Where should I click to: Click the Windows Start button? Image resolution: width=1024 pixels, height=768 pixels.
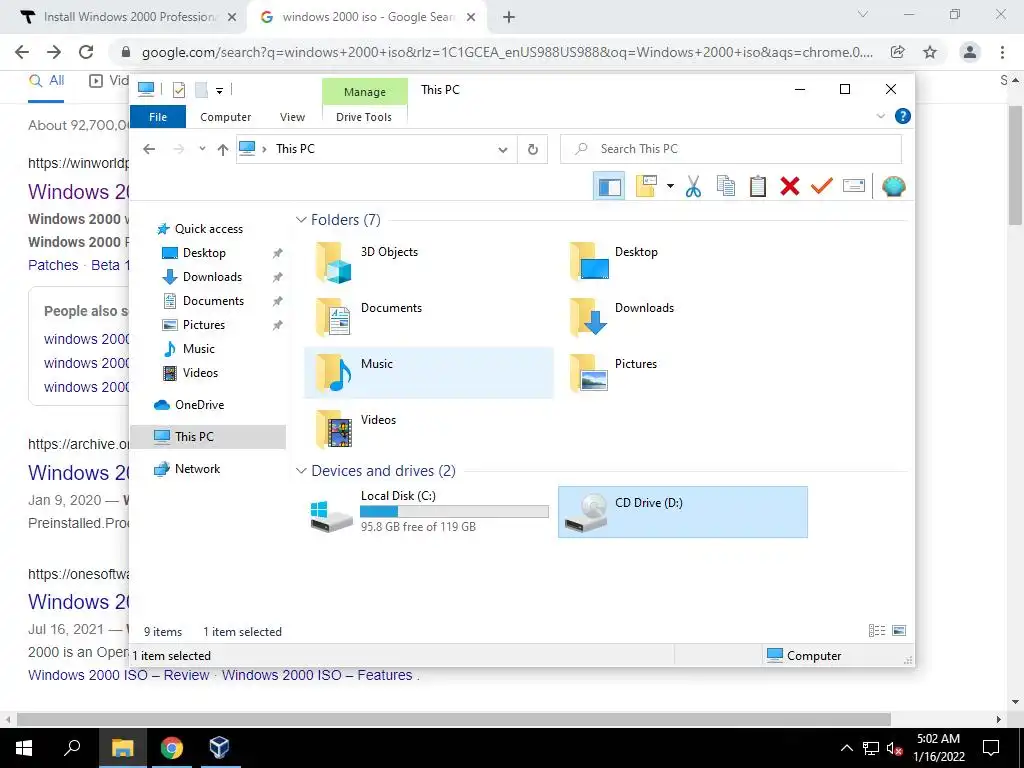(24, 748)
